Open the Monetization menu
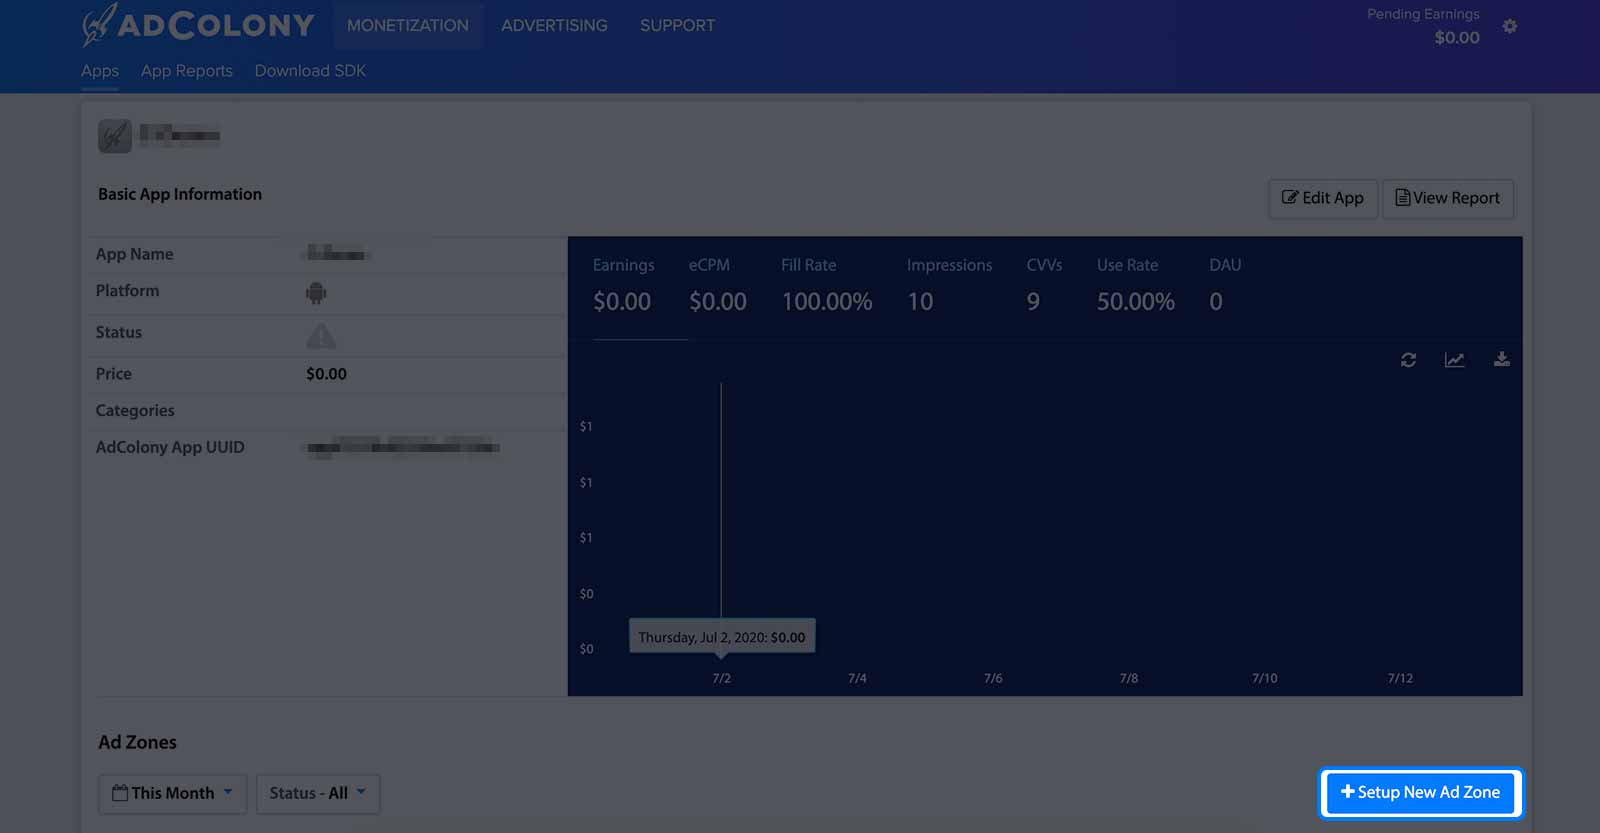 coord(408,25)
